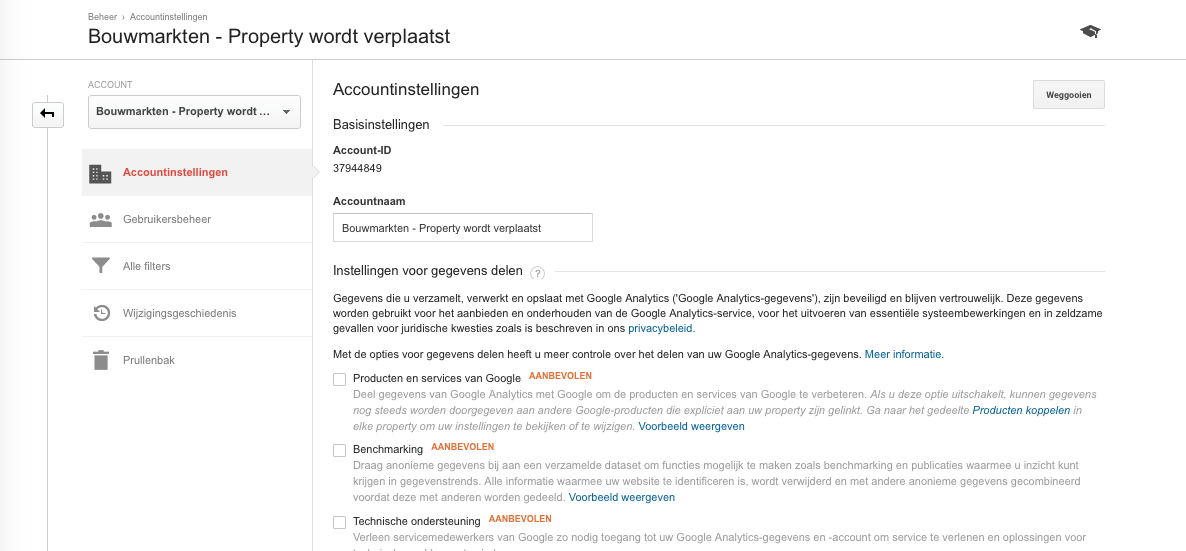
Task: Open the privacybeleid link
Action: (x=660, y=328)
